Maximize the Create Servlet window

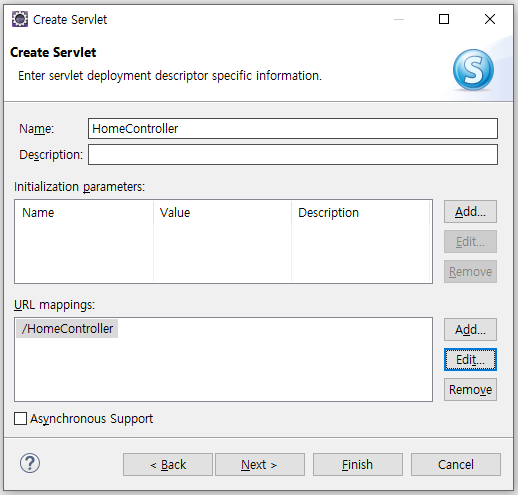(x=444, y=19)
